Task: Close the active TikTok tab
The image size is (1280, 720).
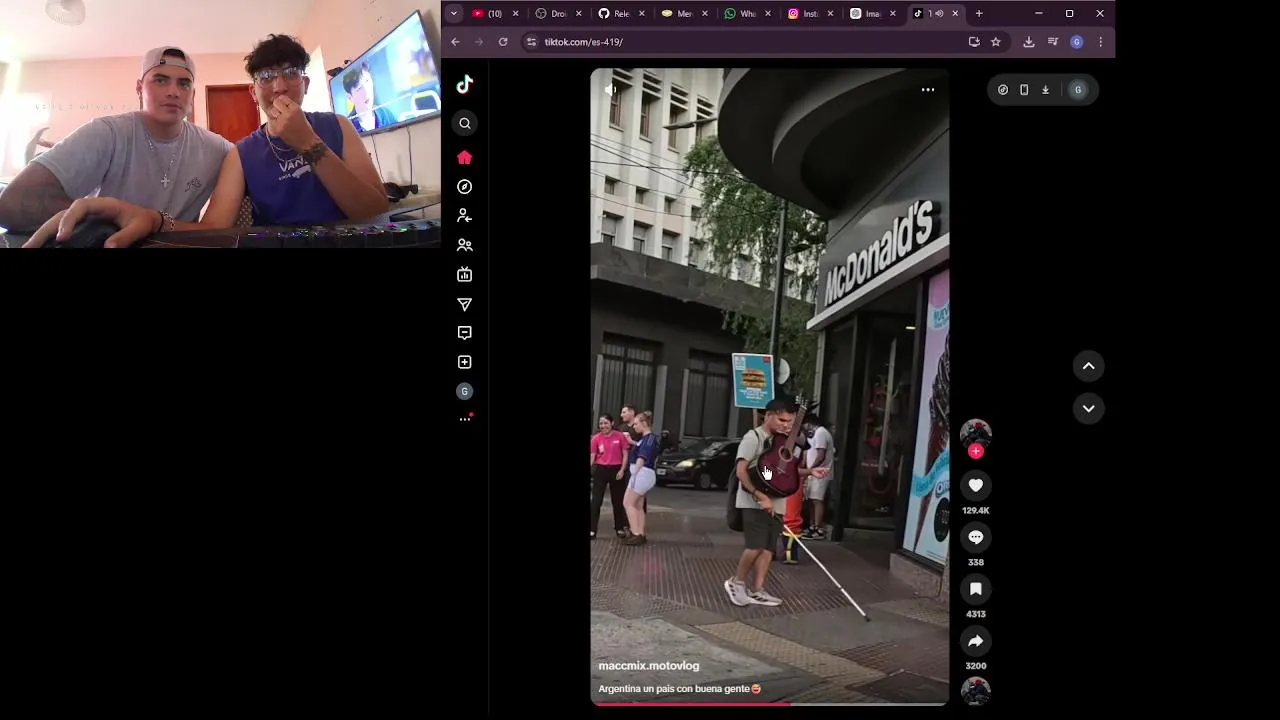Action: [955, 14]
